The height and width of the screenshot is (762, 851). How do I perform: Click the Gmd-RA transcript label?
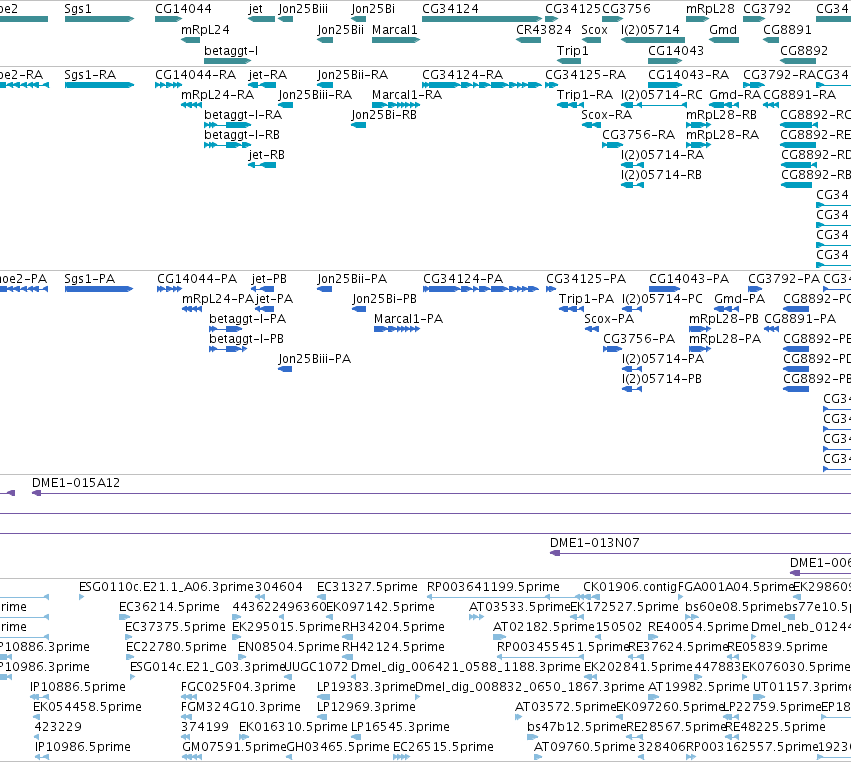coord(735,94)
